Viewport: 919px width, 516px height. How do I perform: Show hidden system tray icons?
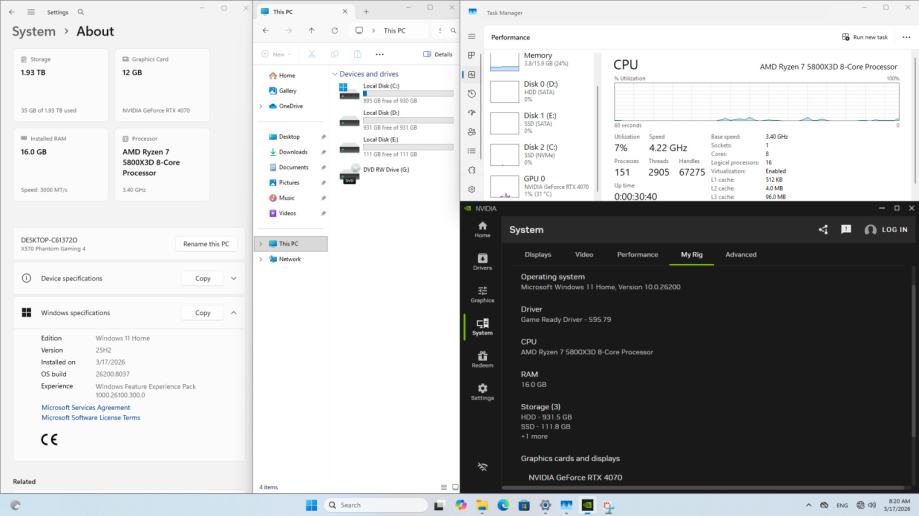(x=808, y=505)
